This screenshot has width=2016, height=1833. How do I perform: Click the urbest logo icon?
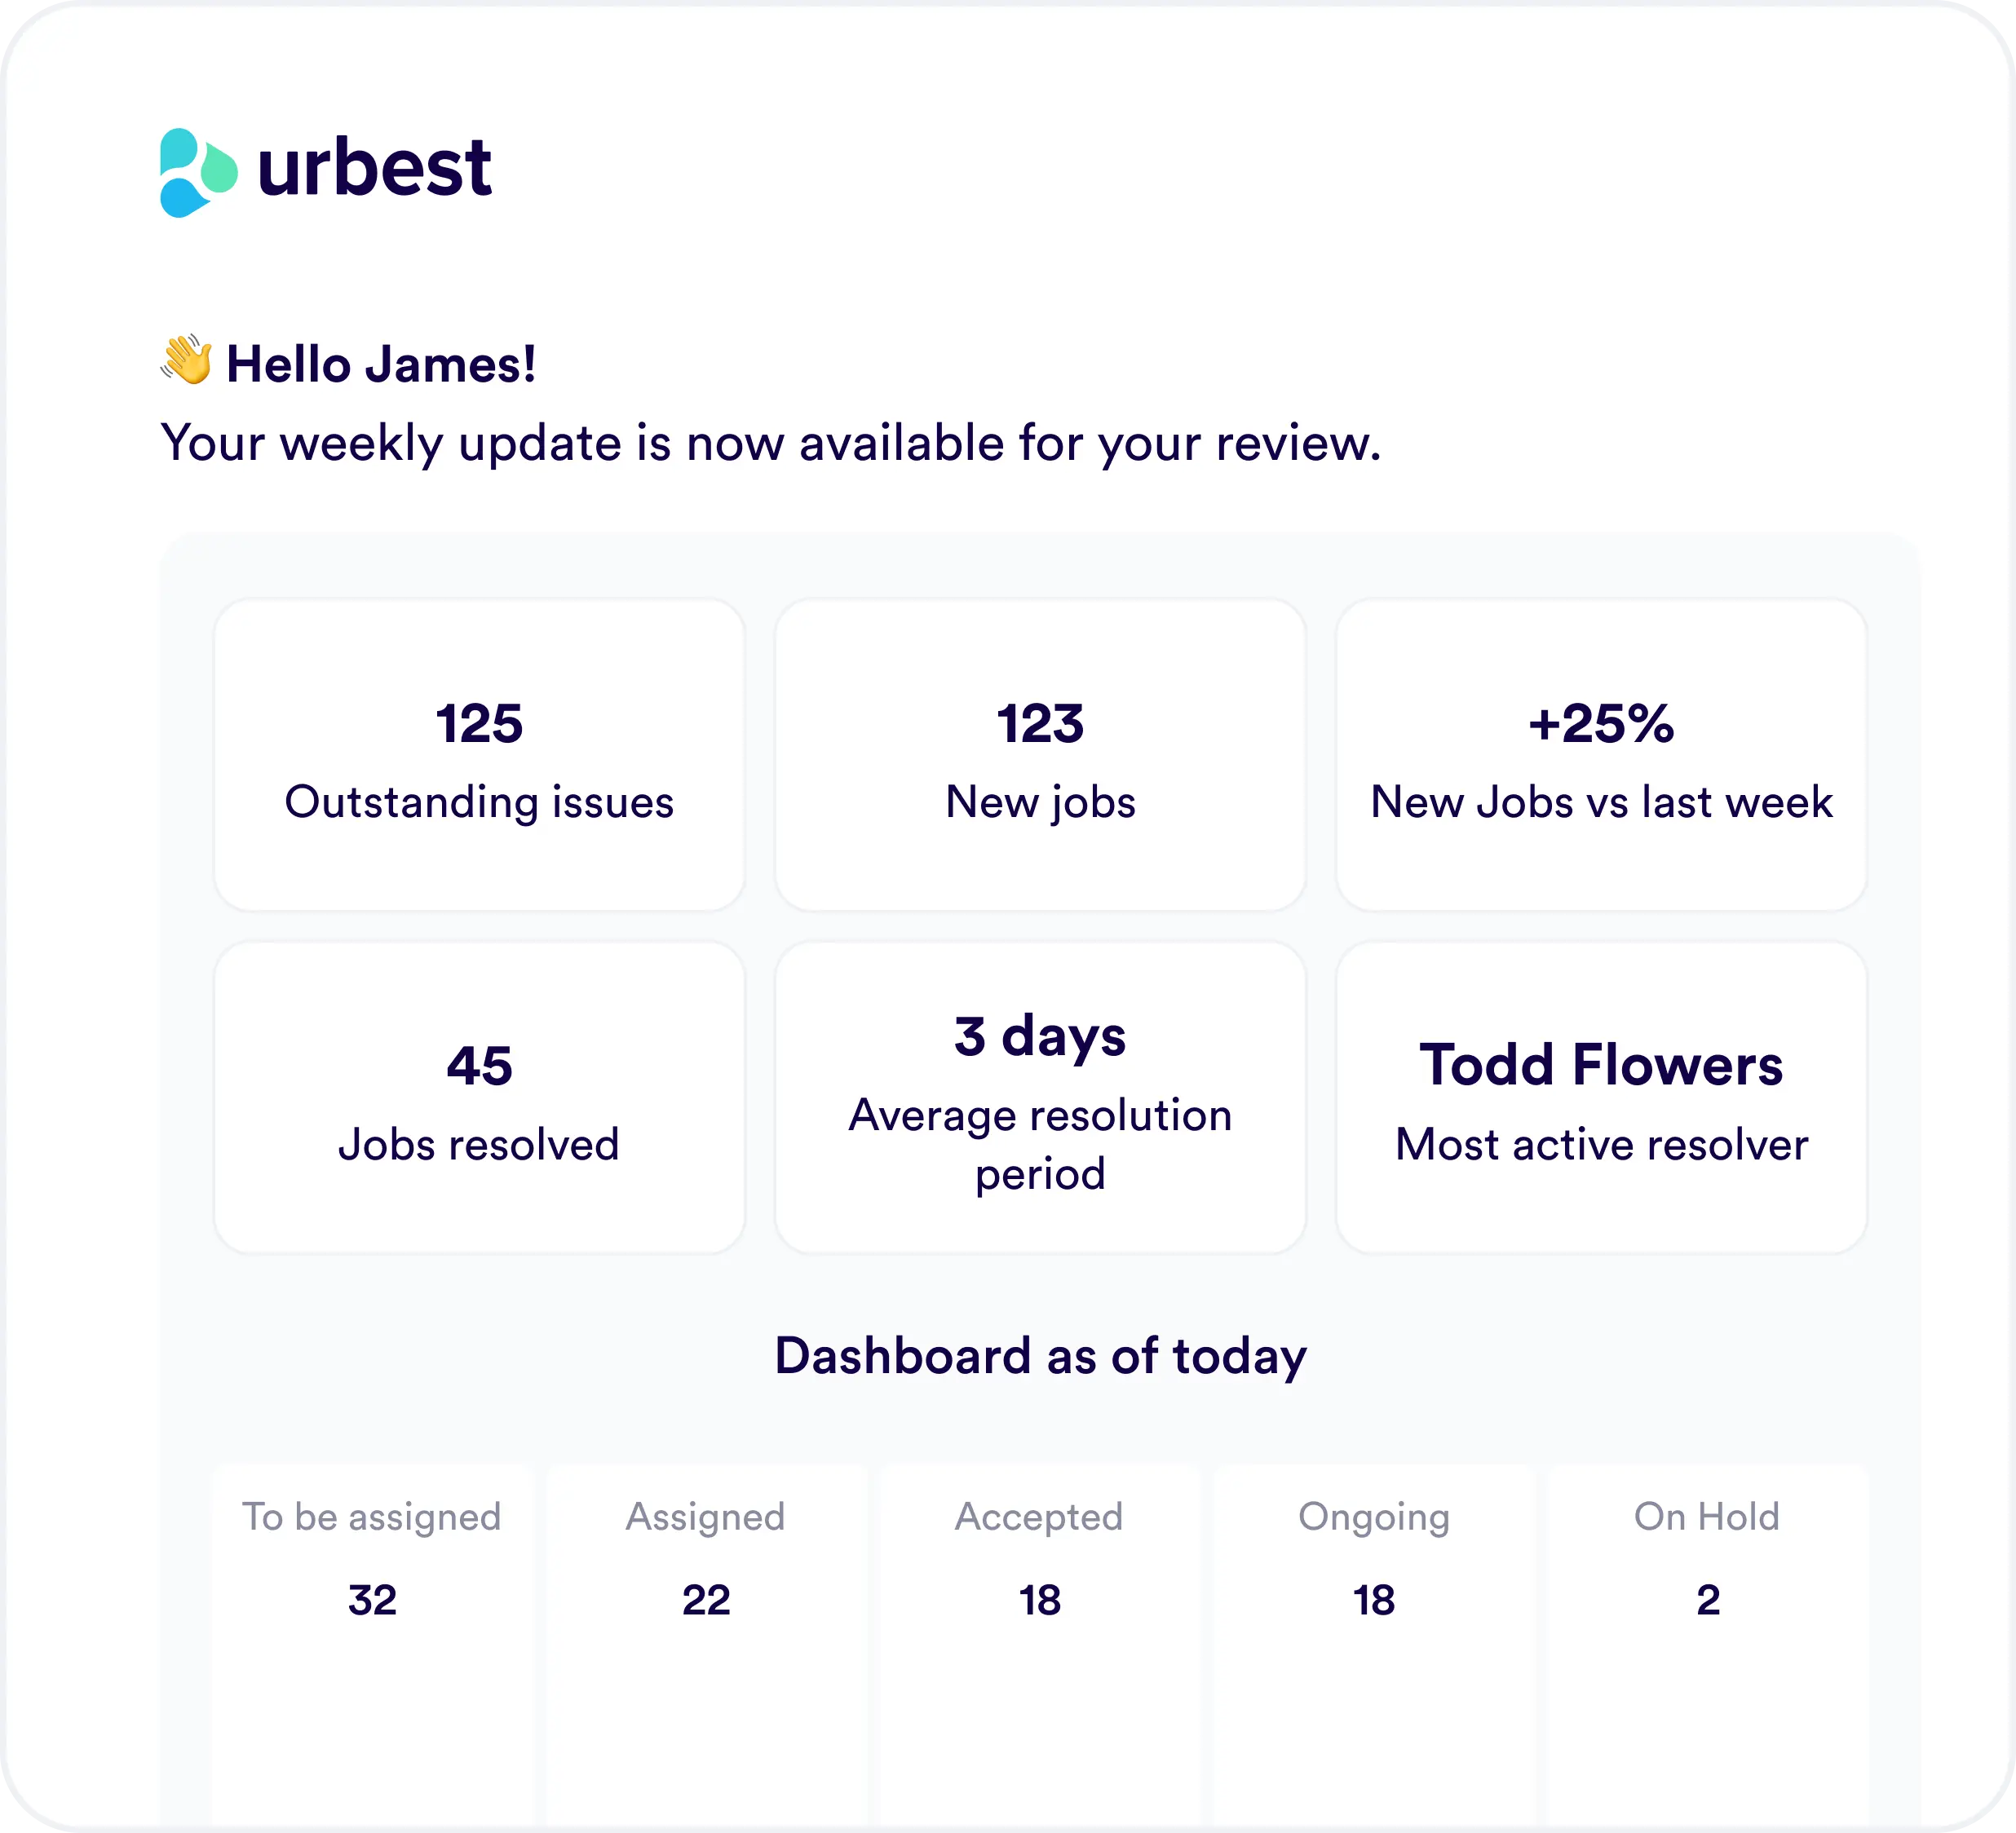[198, 172]
